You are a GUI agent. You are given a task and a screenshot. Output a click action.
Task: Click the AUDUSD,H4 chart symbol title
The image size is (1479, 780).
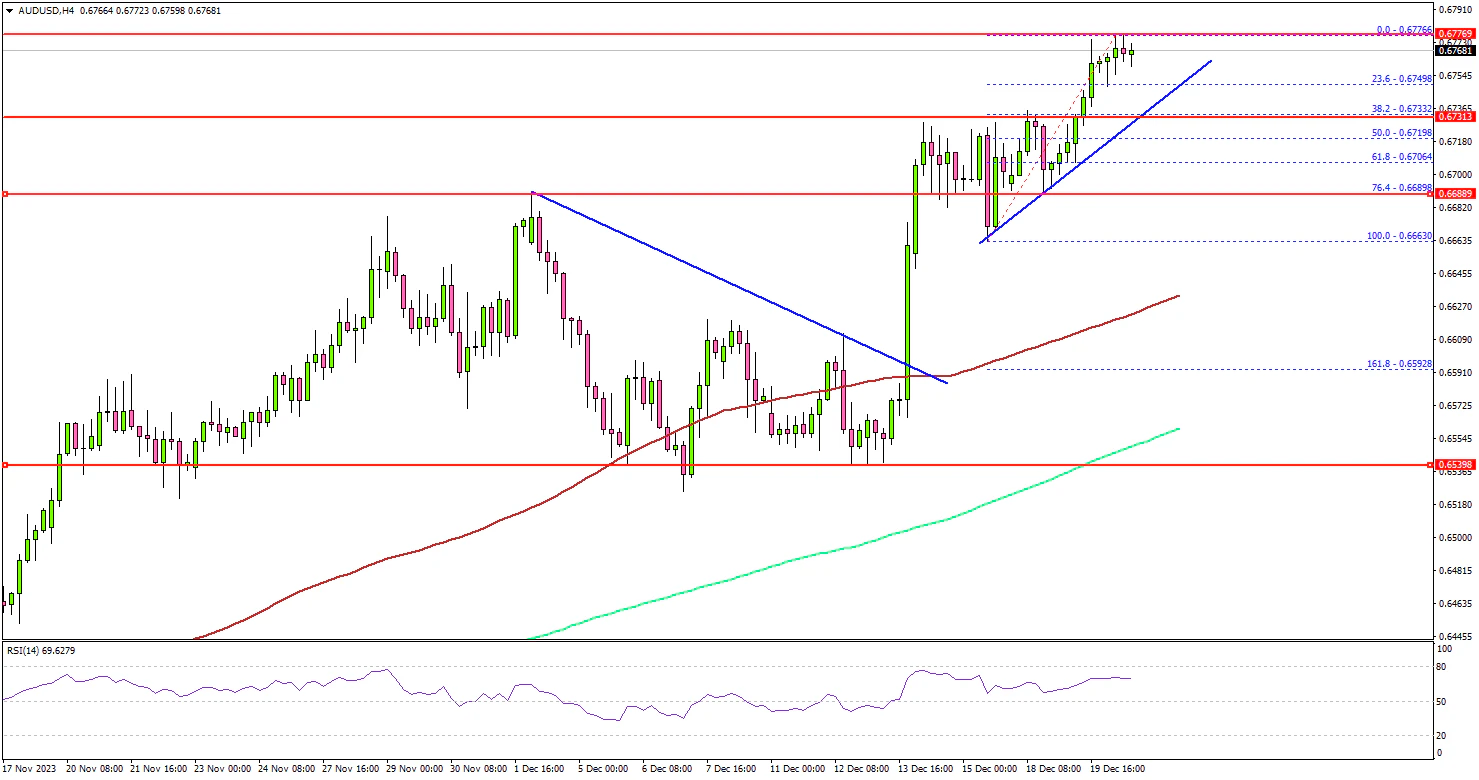43,10
